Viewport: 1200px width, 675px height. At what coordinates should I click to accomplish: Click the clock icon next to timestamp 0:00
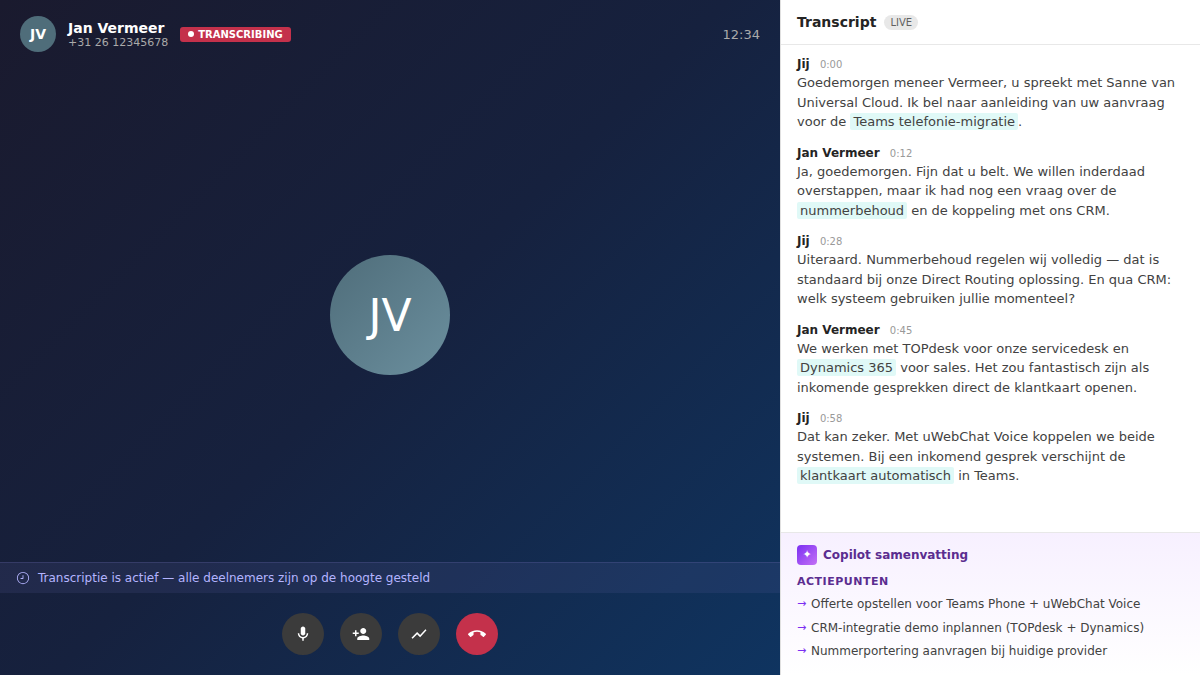click(832, 64)
